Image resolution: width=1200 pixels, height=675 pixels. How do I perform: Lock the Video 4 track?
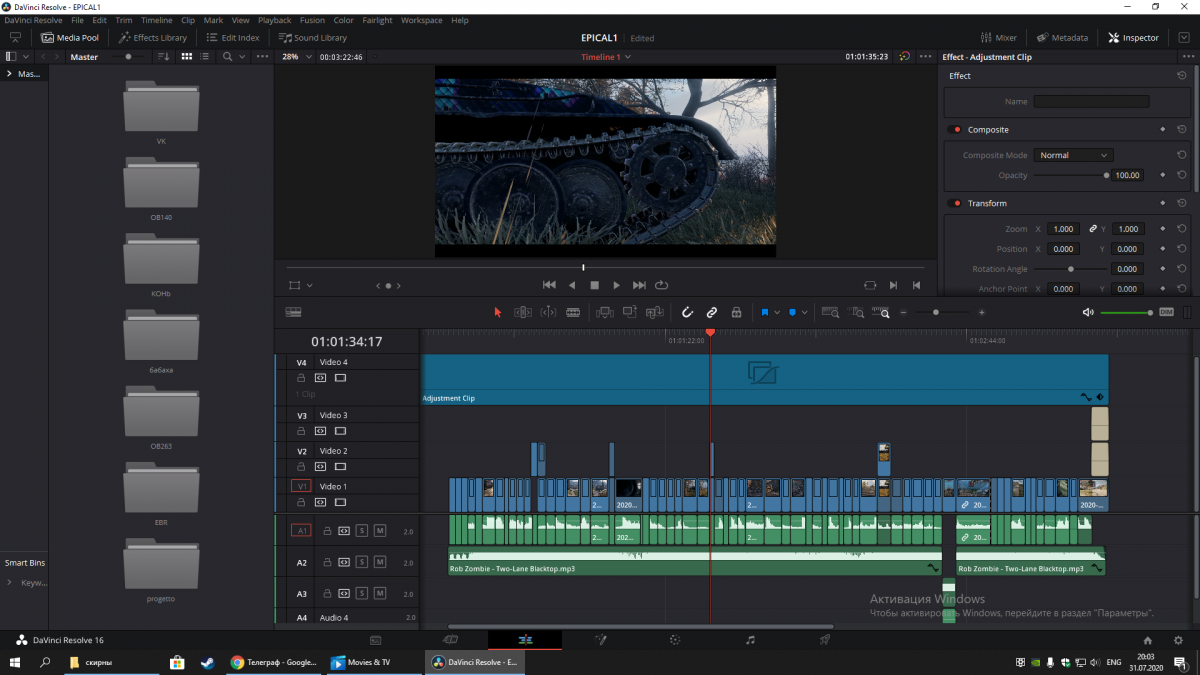pyautogui.click(x=301, y=378)
